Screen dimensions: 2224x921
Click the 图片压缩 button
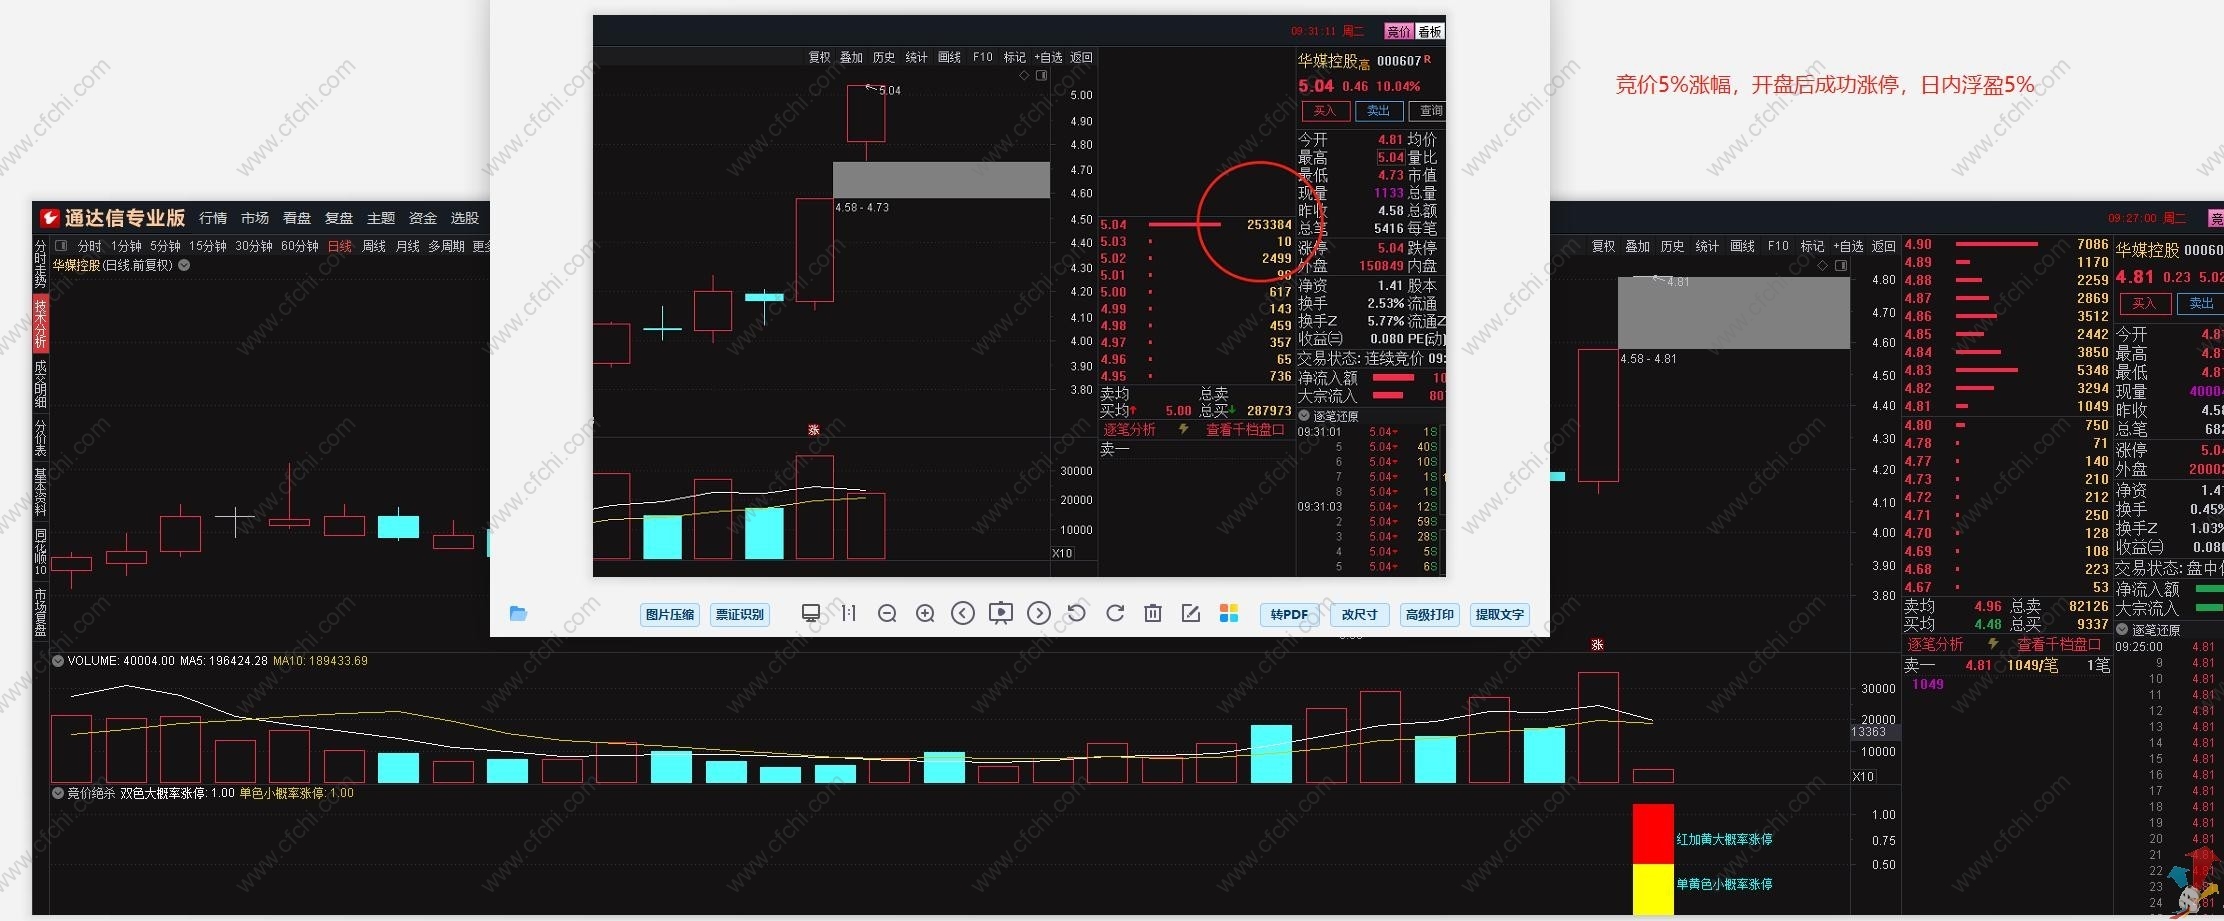pyautogui.click(x=670, y=614)
